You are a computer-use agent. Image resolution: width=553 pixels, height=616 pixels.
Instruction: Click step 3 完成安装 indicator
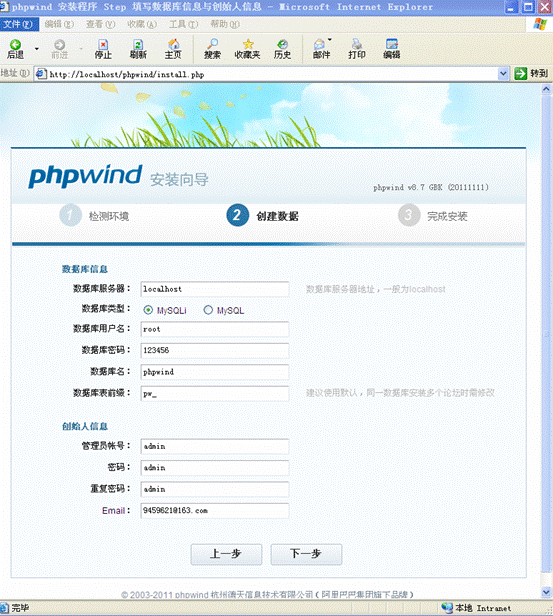click(x=433, y=215)
